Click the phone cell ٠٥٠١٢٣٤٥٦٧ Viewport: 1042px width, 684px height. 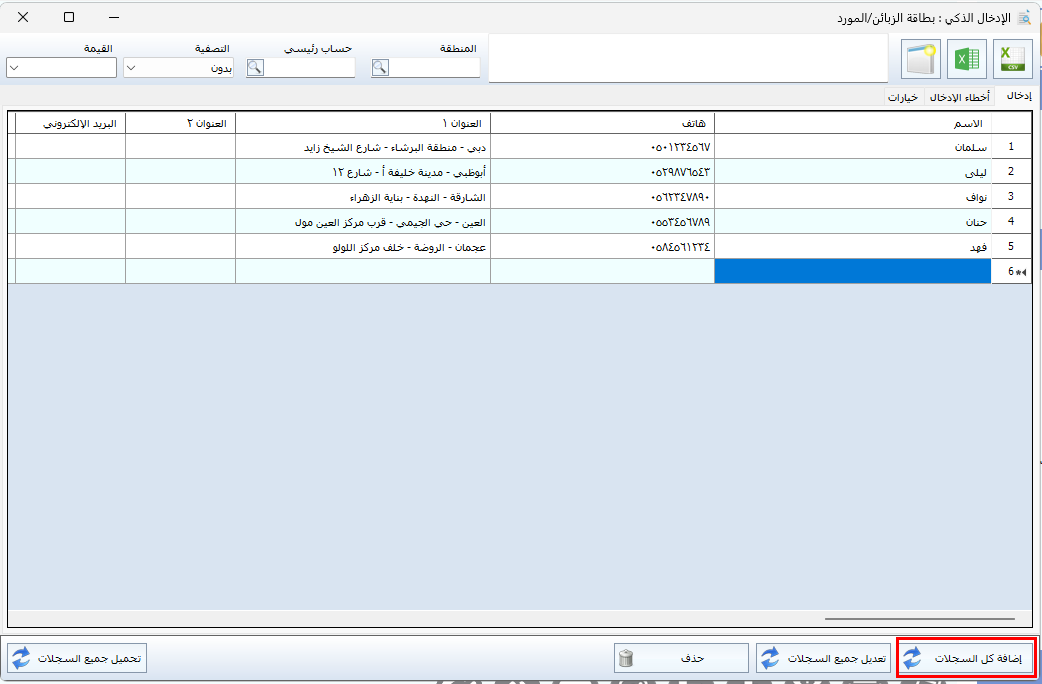pos(603,147)
